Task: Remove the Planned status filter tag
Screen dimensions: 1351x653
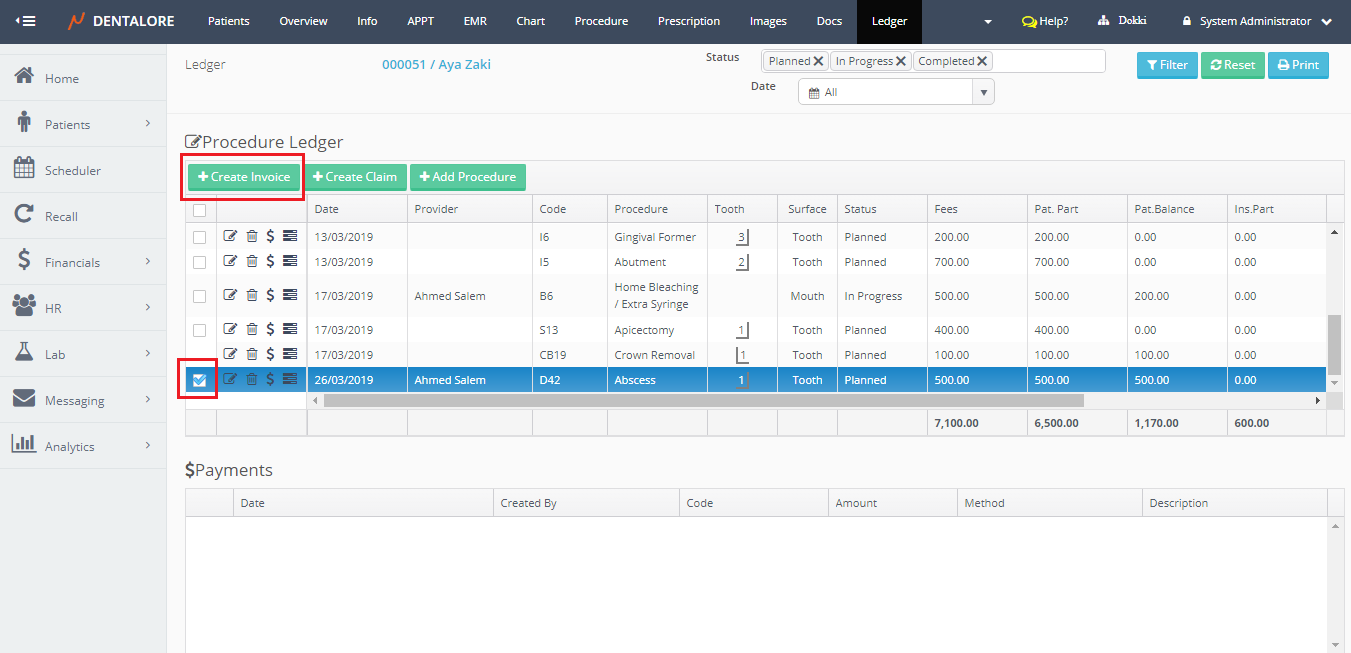Action: click(818, 61)
